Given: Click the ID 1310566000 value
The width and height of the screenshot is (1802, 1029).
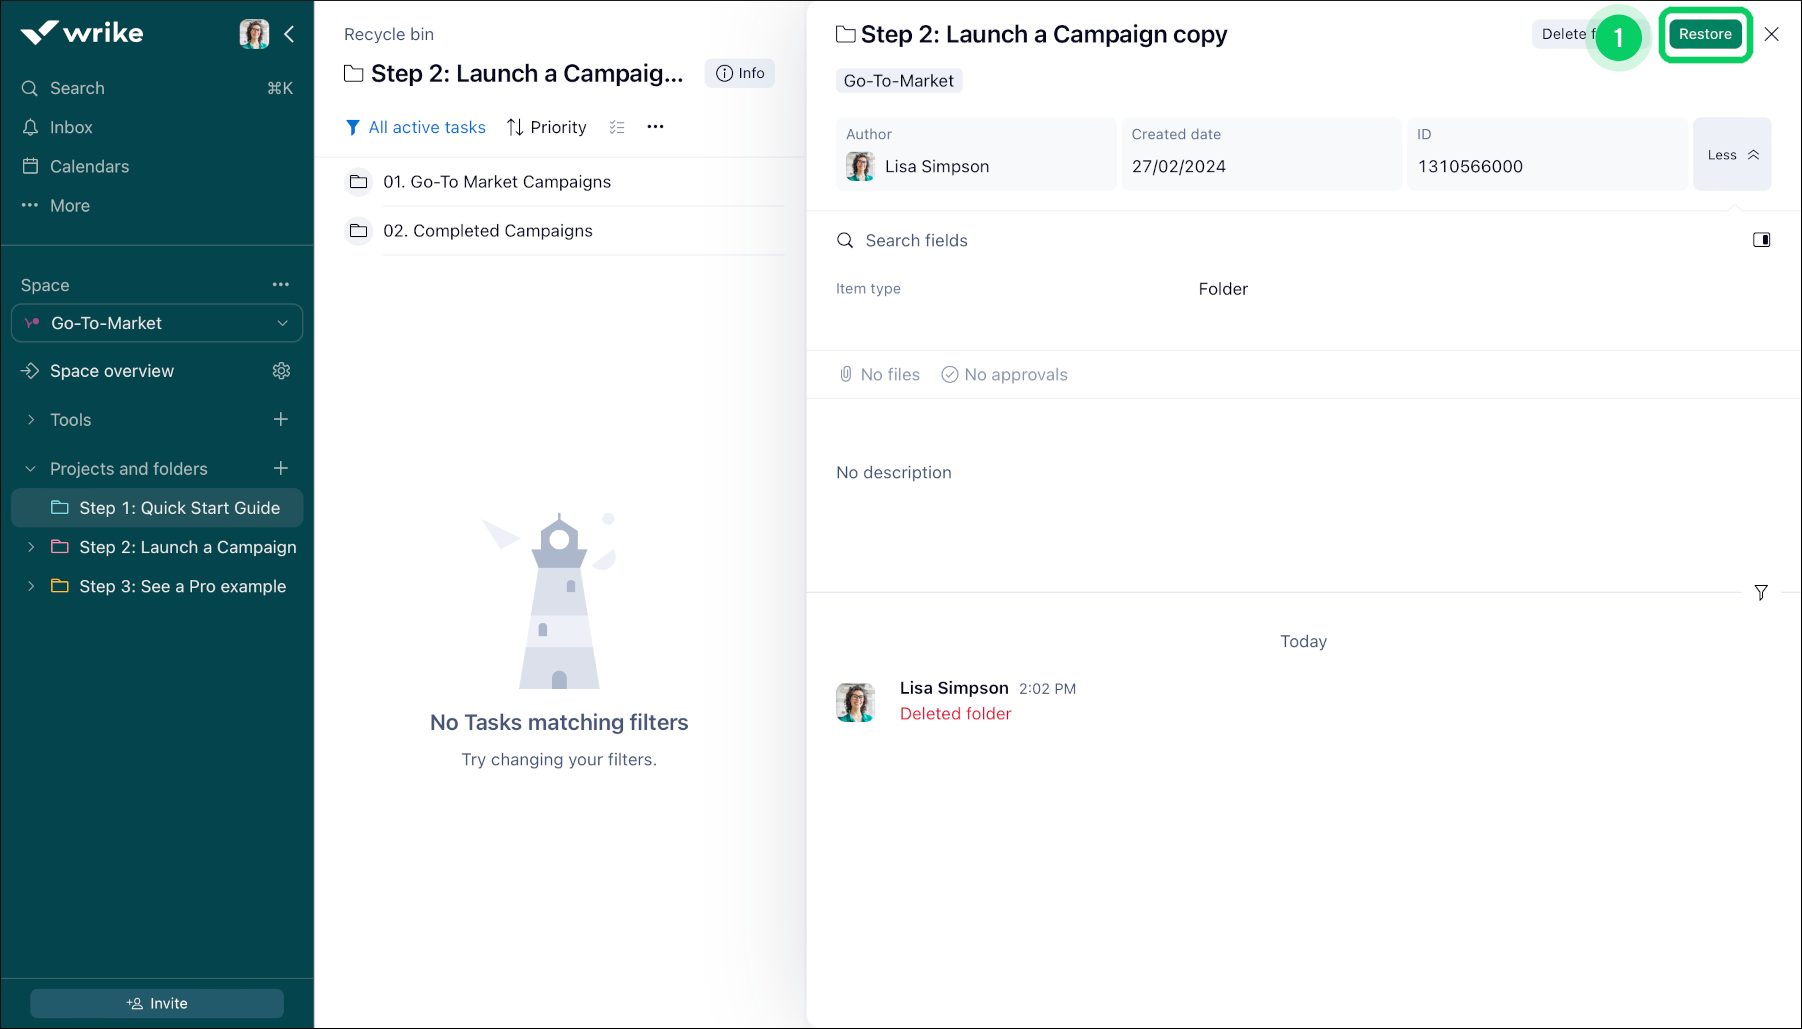Looking at the screenshot, I should coord(1470,167).
